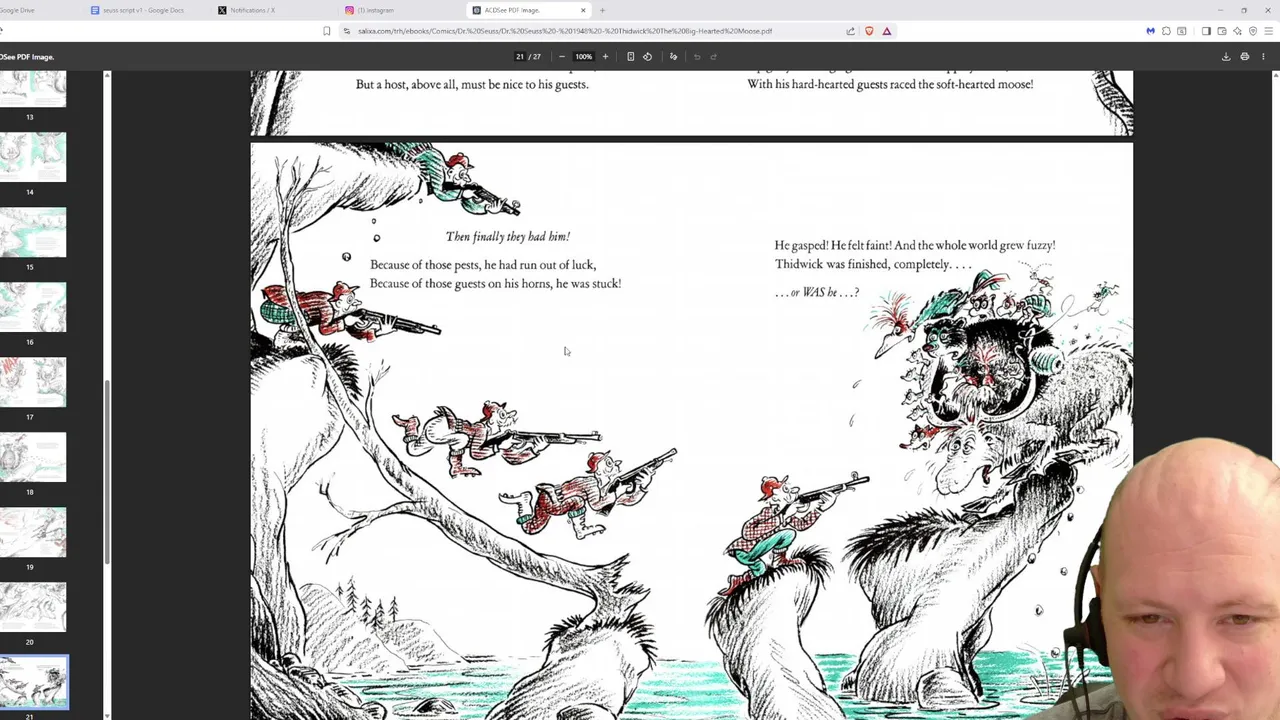
Task: Download the PDF file
Action: click(x=1226, y=56)
